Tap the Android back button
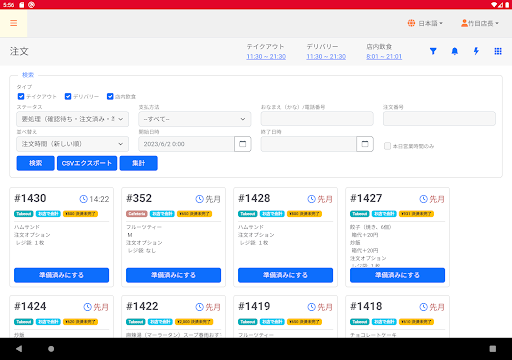 (19, 349)
